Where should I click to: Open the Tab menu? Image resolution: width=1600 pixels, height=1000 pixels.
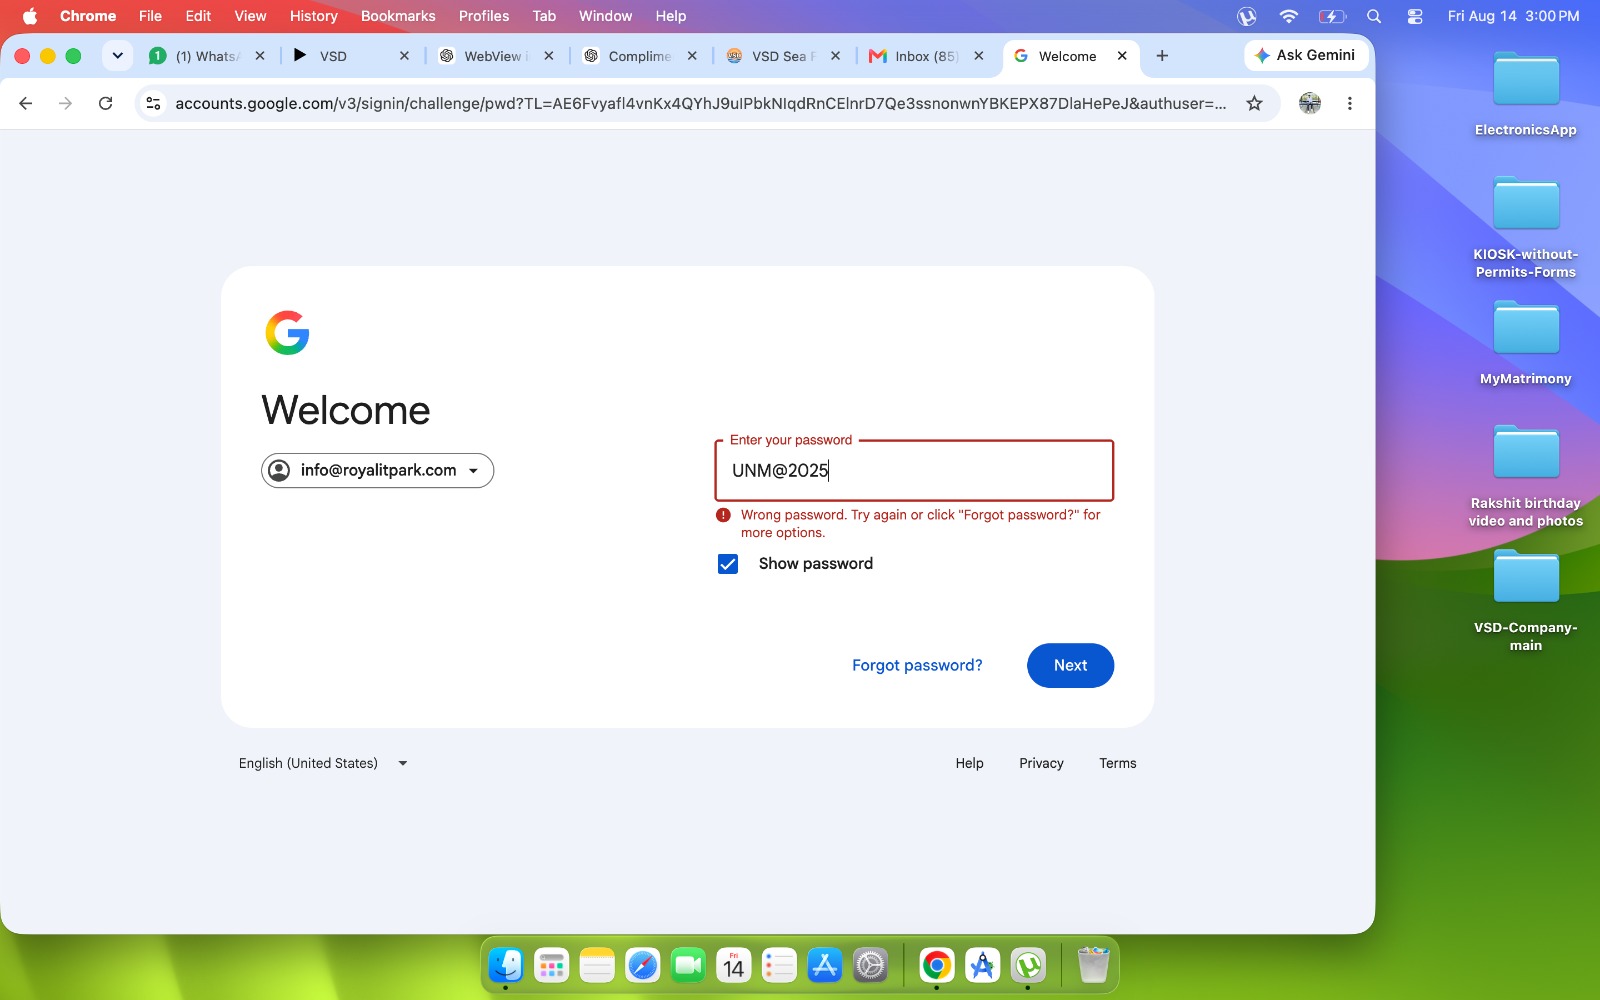[x=544, y=16]
